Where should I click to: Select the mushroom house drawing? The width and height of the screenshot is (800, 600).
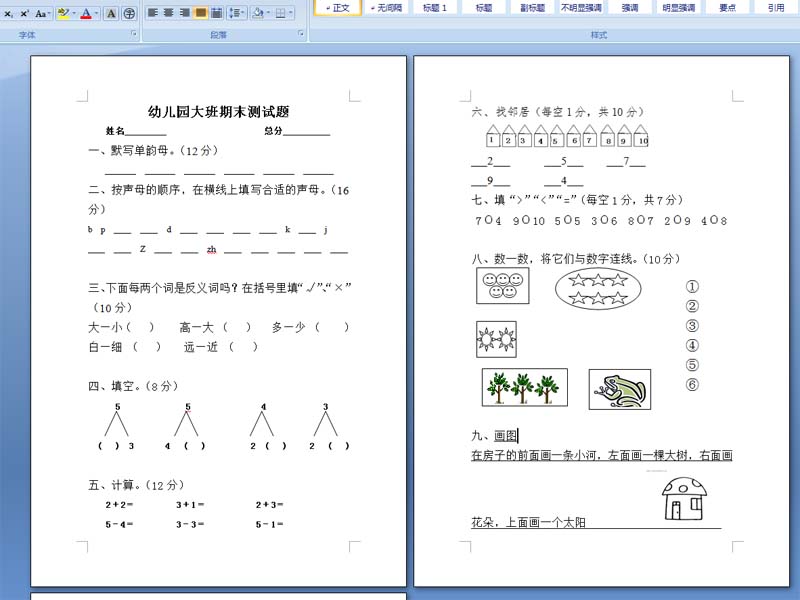click(684, 498)
